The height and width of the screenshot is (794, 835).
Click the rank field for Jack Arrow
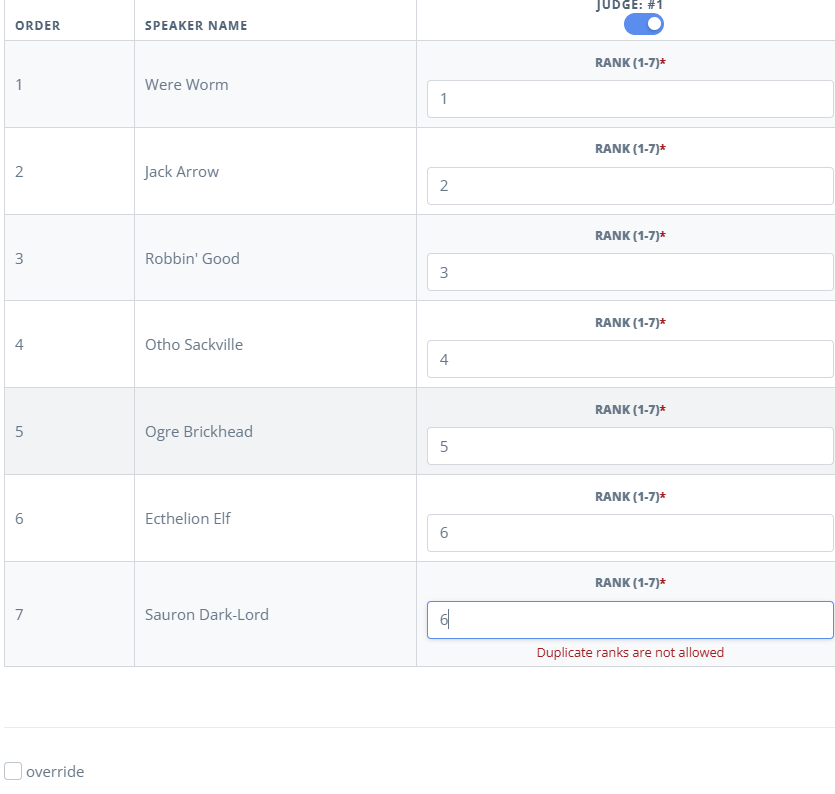[x=630, y=186]
